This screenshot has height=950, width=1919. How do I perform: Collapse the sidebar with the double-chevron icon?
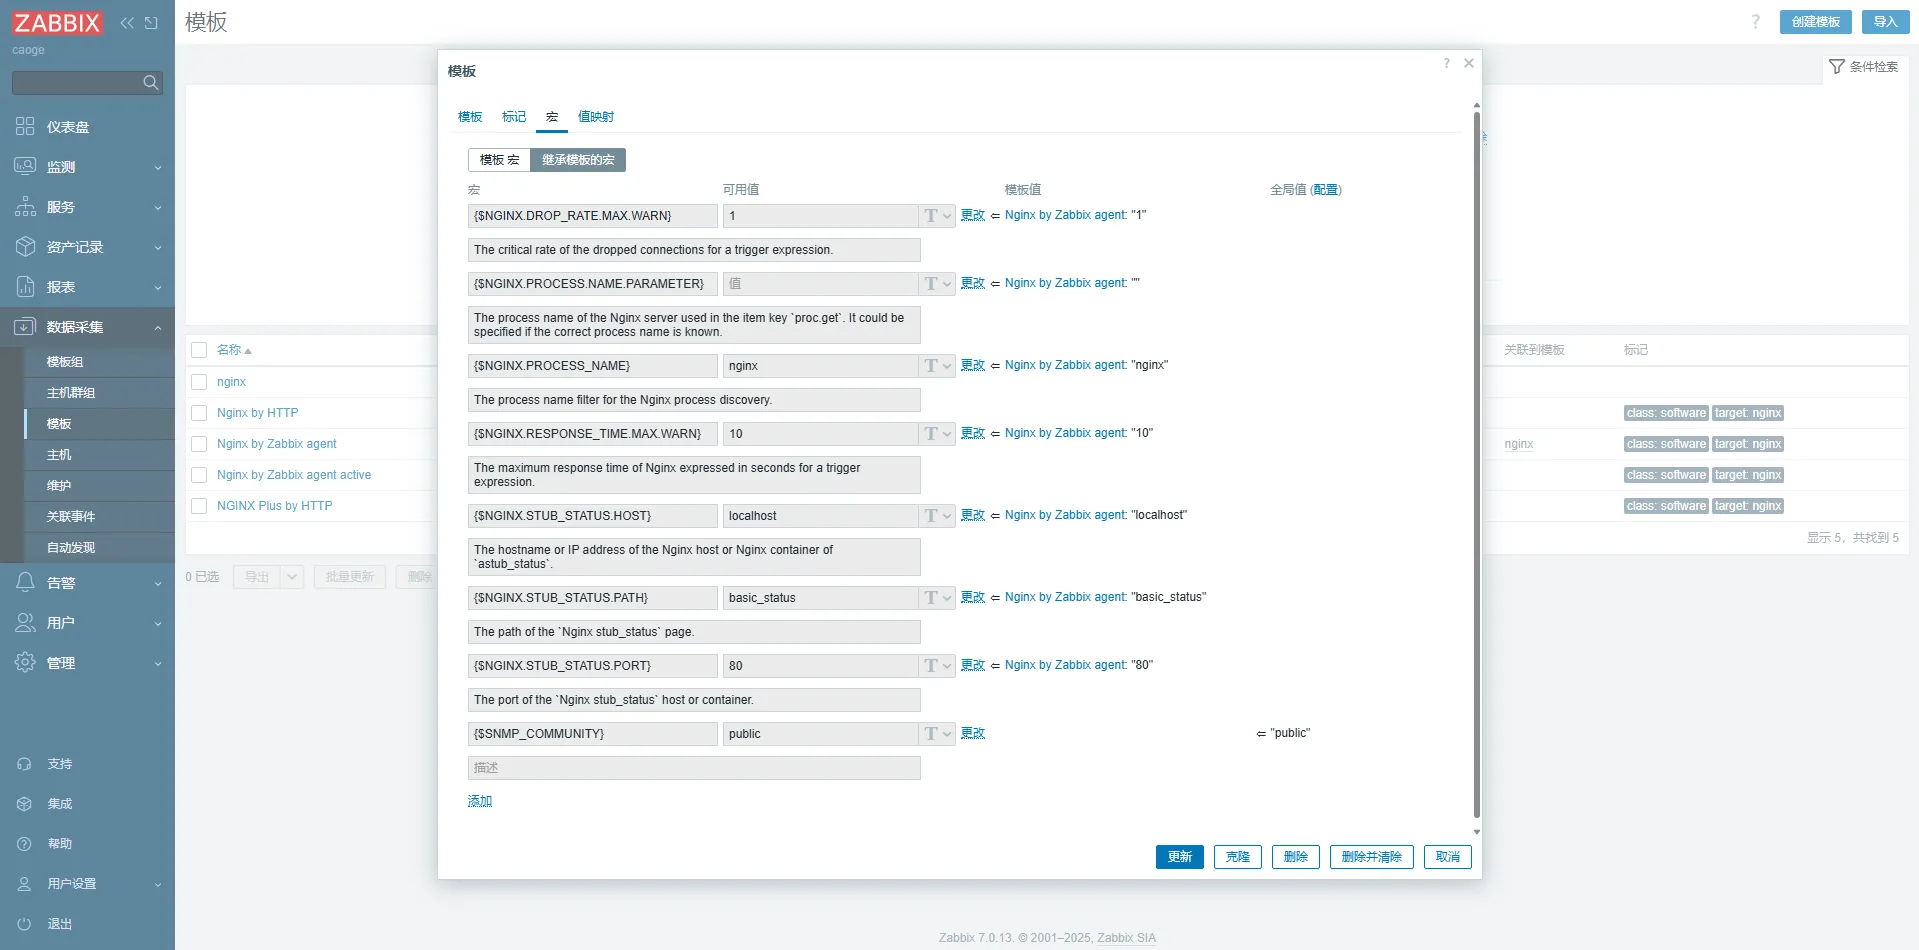[127, 23]
